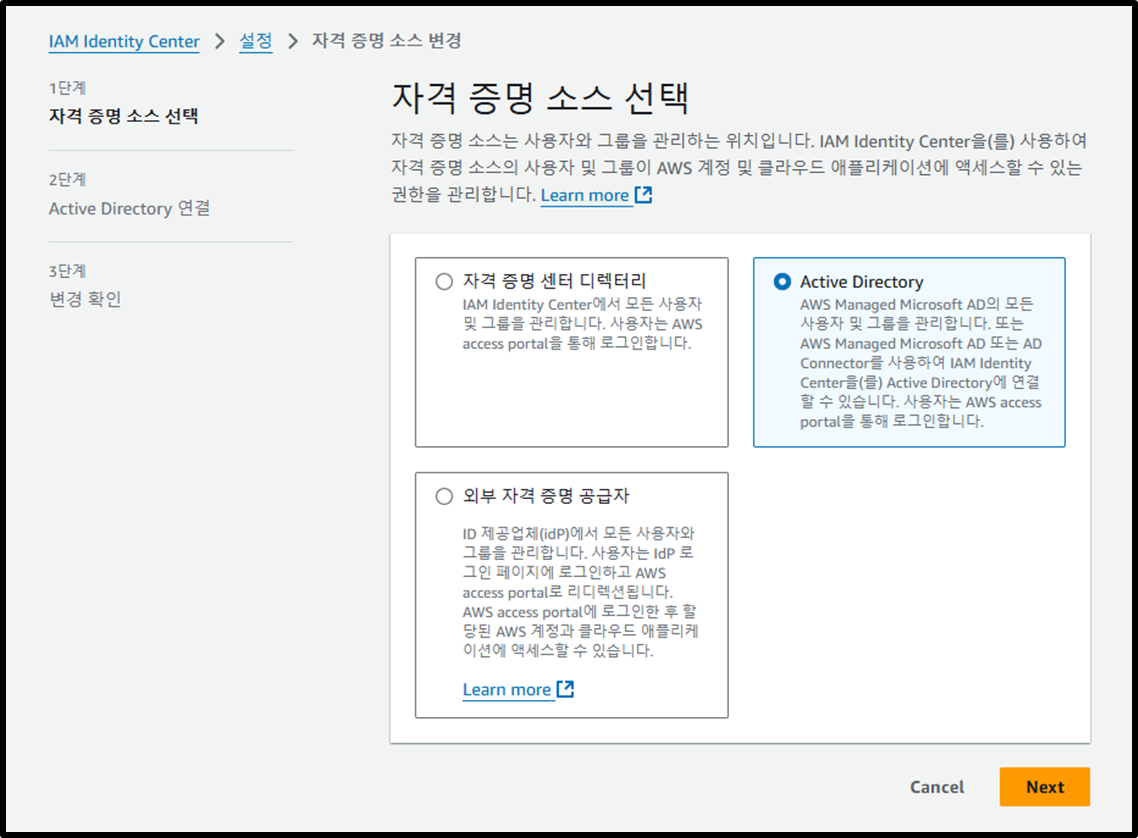This screenshot has width=1138, height=838.
Task: Select the 자격 증명 센터 디렉터리 radio button
Action: pyautogui.click(x=444, y=282)
